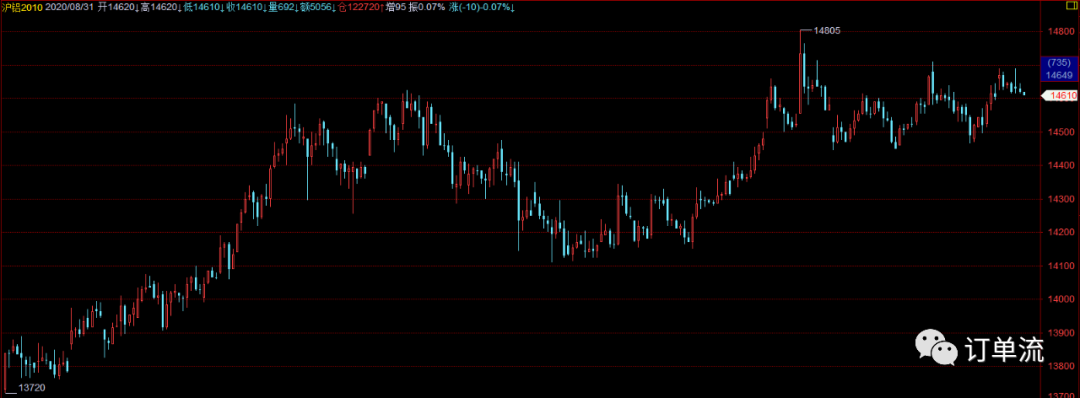Click the change value 涨(-10)-0.07%
The width and height of the screenshot is (1080, 398).
click(482, 6)
